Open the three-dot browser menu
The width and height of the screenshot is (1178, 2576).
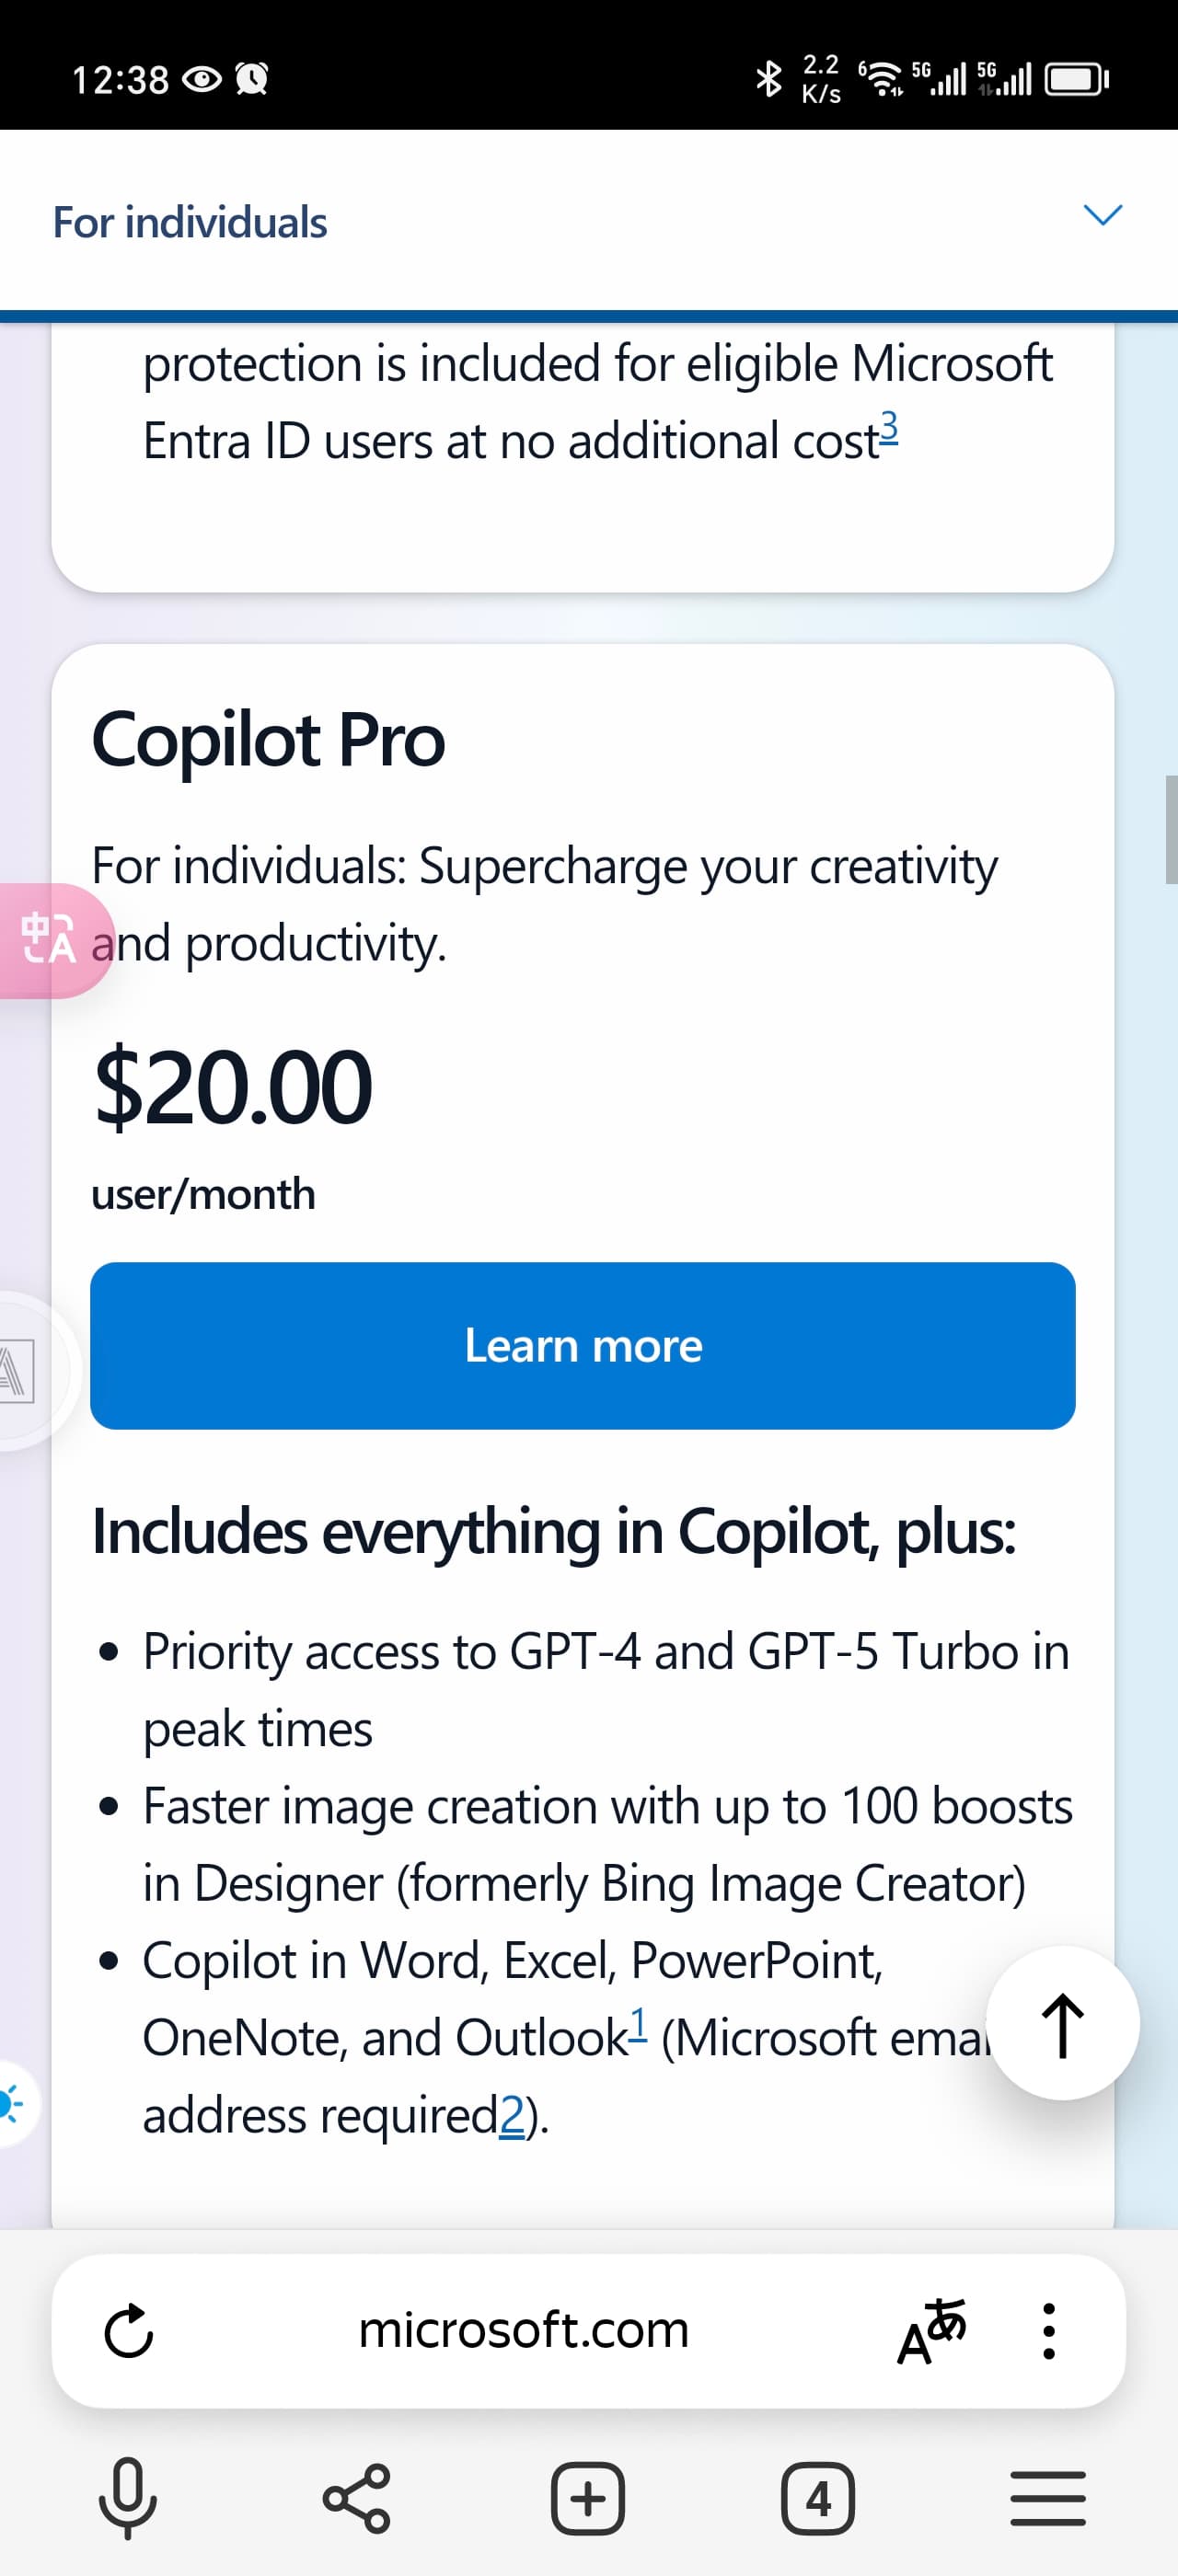pyautogui.click(x=1048, y=2331)
